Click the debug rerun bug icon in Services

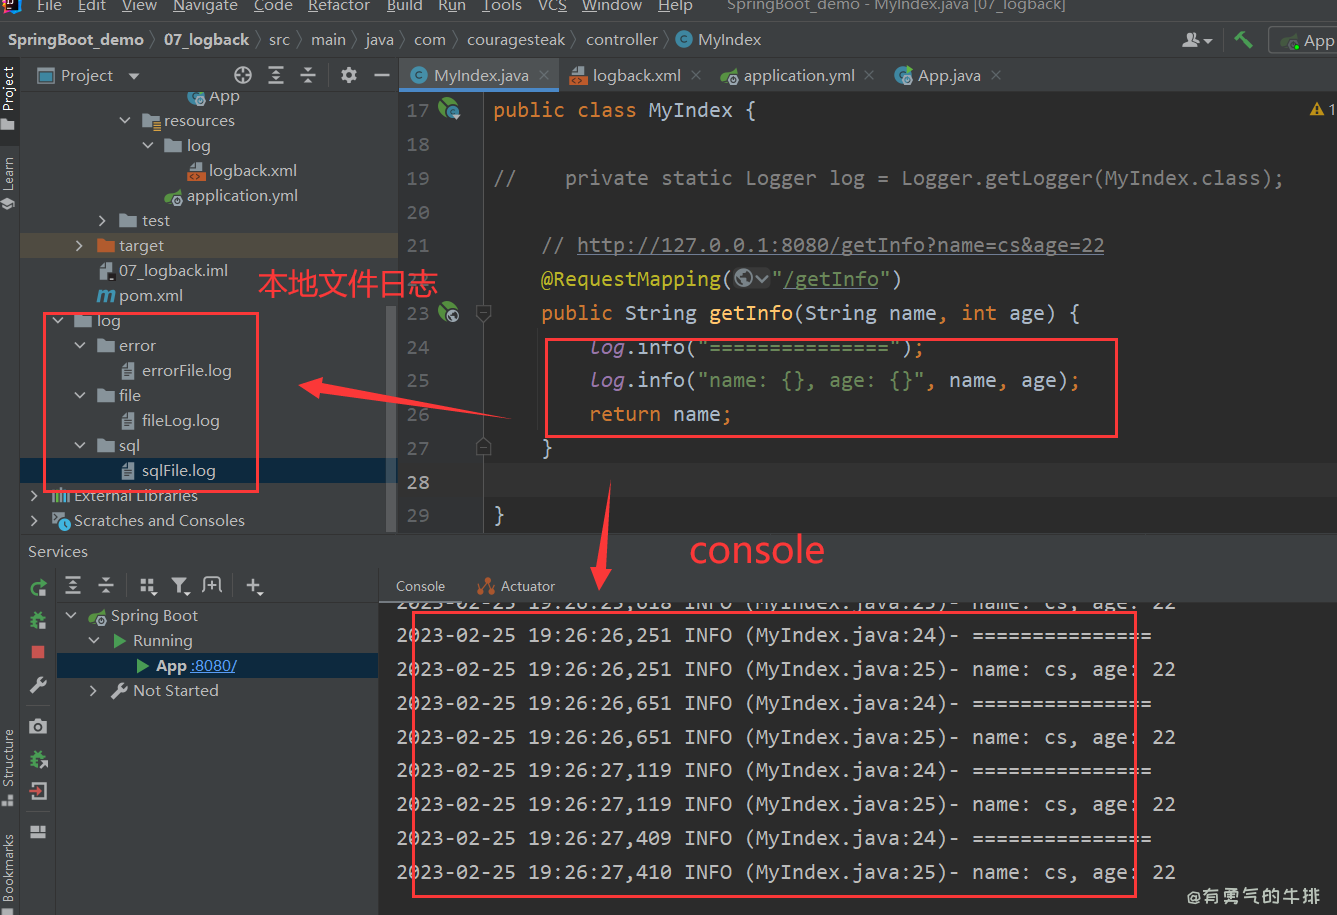click(38, 620)
